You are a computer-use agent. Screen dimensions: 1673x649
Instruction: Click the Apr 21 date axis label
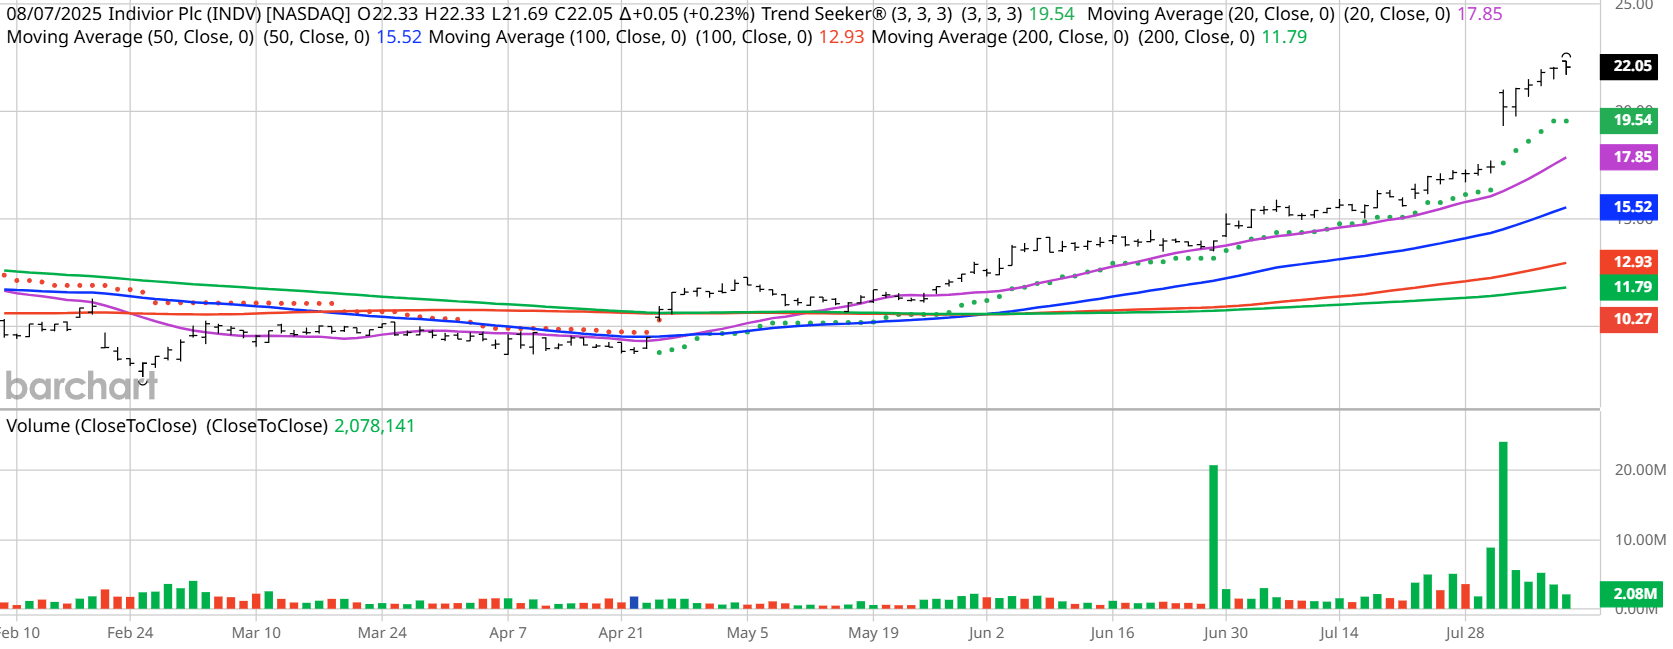coord(621,633)
